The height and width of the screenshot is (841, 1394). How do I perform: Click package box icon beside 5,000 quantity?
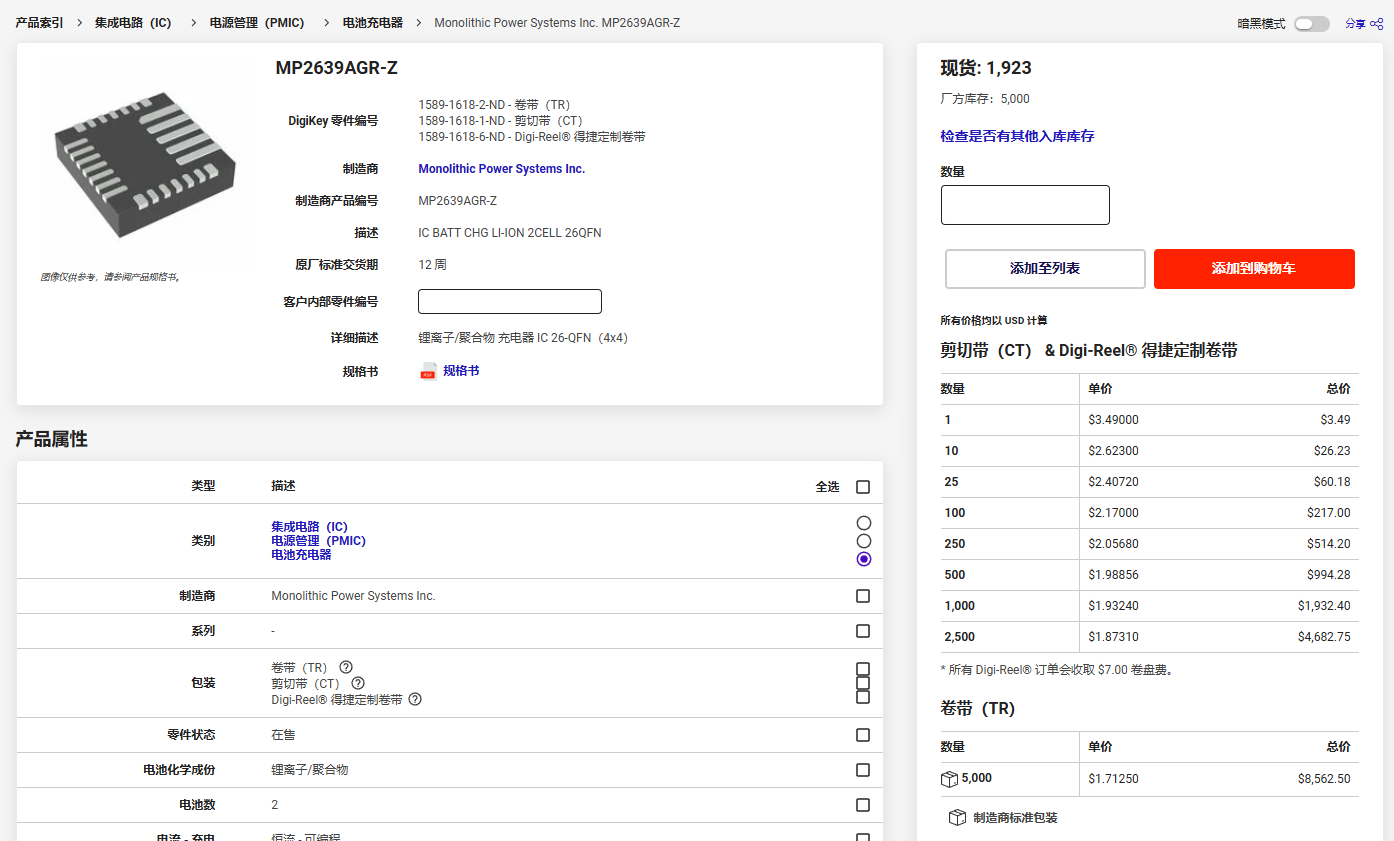(x=949, y=779)
